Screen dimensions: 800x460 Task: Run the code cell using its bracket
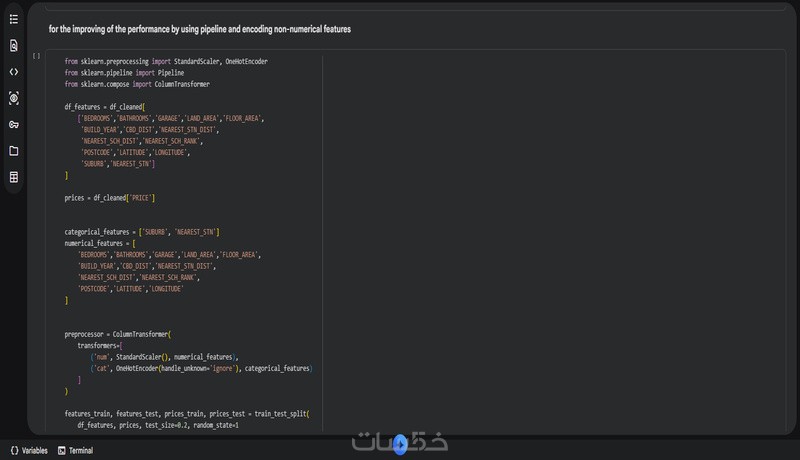coord(36,56)
